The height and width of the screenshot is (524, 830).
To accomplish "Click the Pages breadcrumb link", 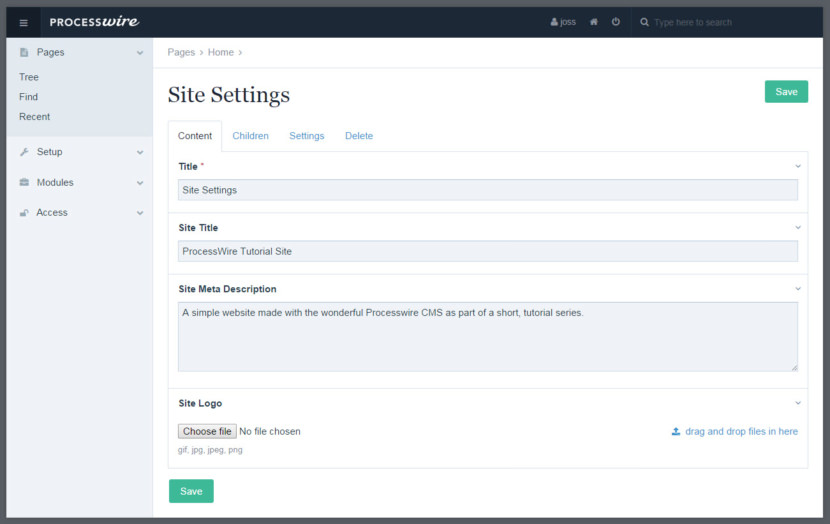I will pyautogui.click(x=181, y=52).
